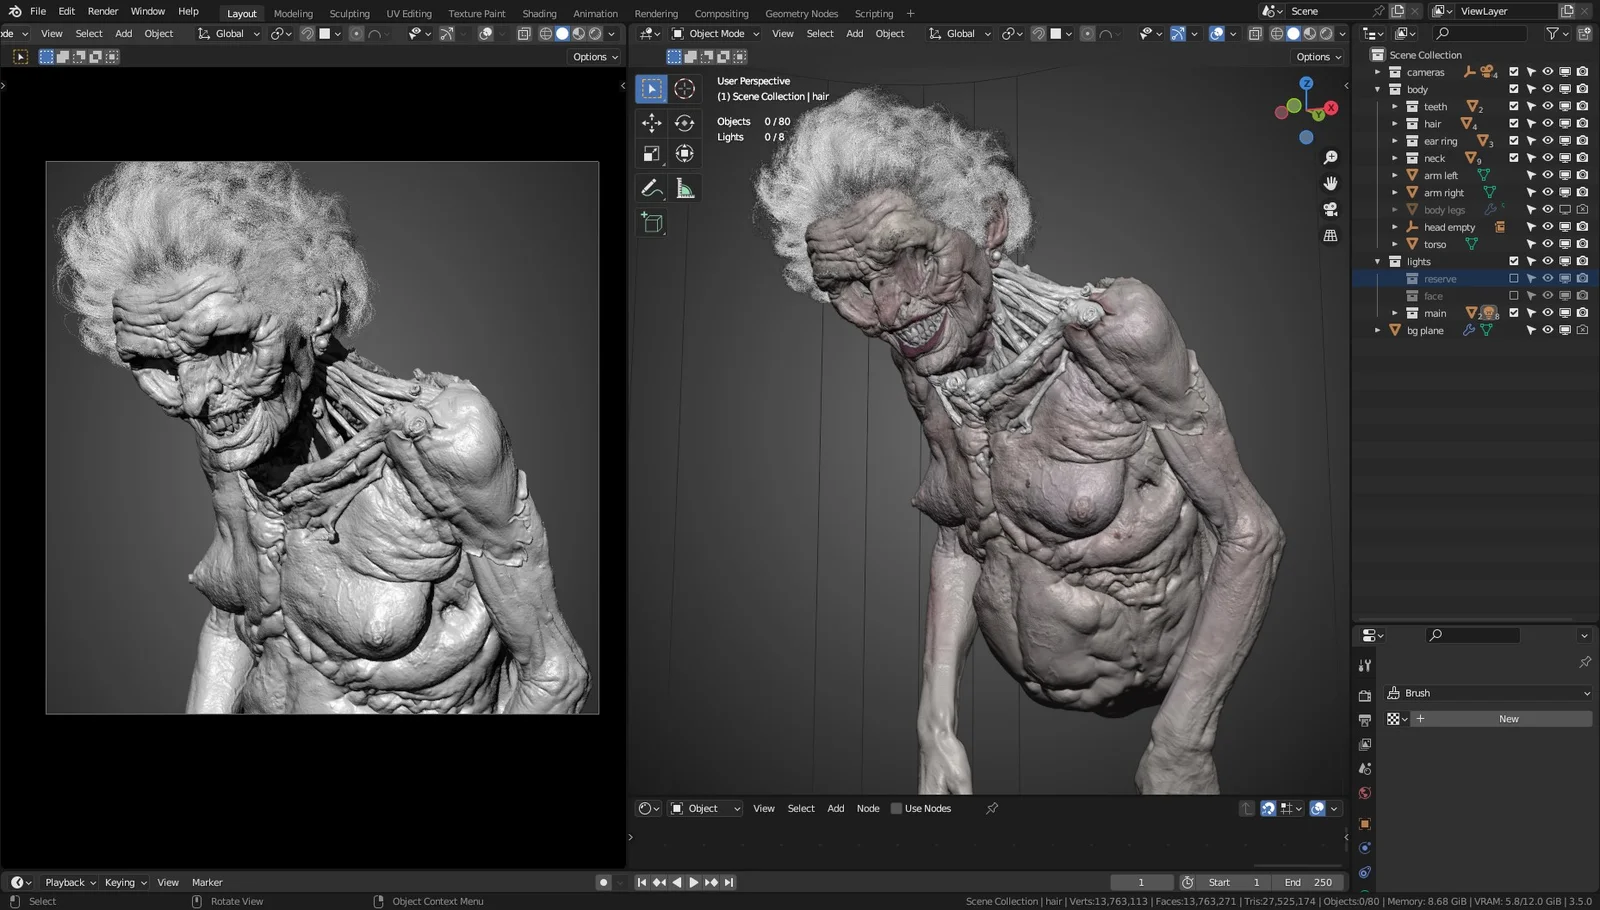Switch to the Sculpting workspace tab
The image size is (1600, 910).
(349, 13)
